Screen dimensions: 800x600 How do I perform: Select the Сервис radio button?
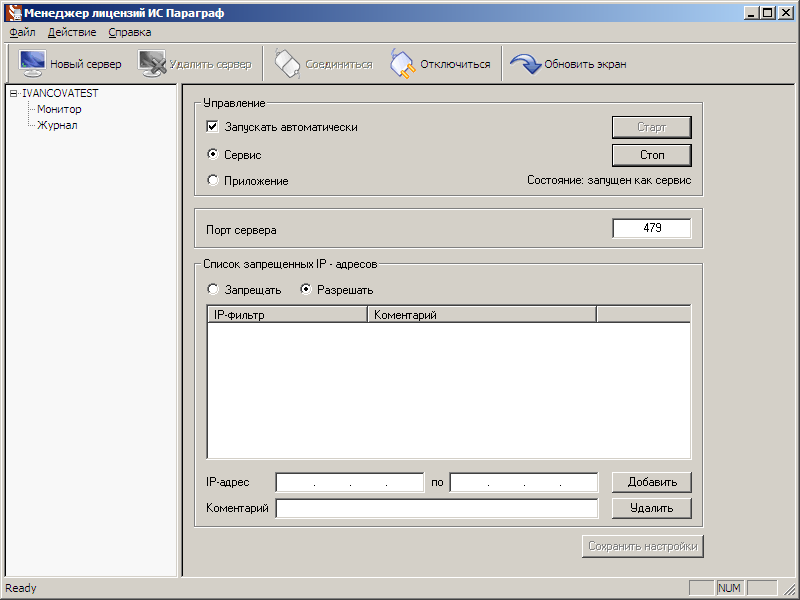[213, 155]
